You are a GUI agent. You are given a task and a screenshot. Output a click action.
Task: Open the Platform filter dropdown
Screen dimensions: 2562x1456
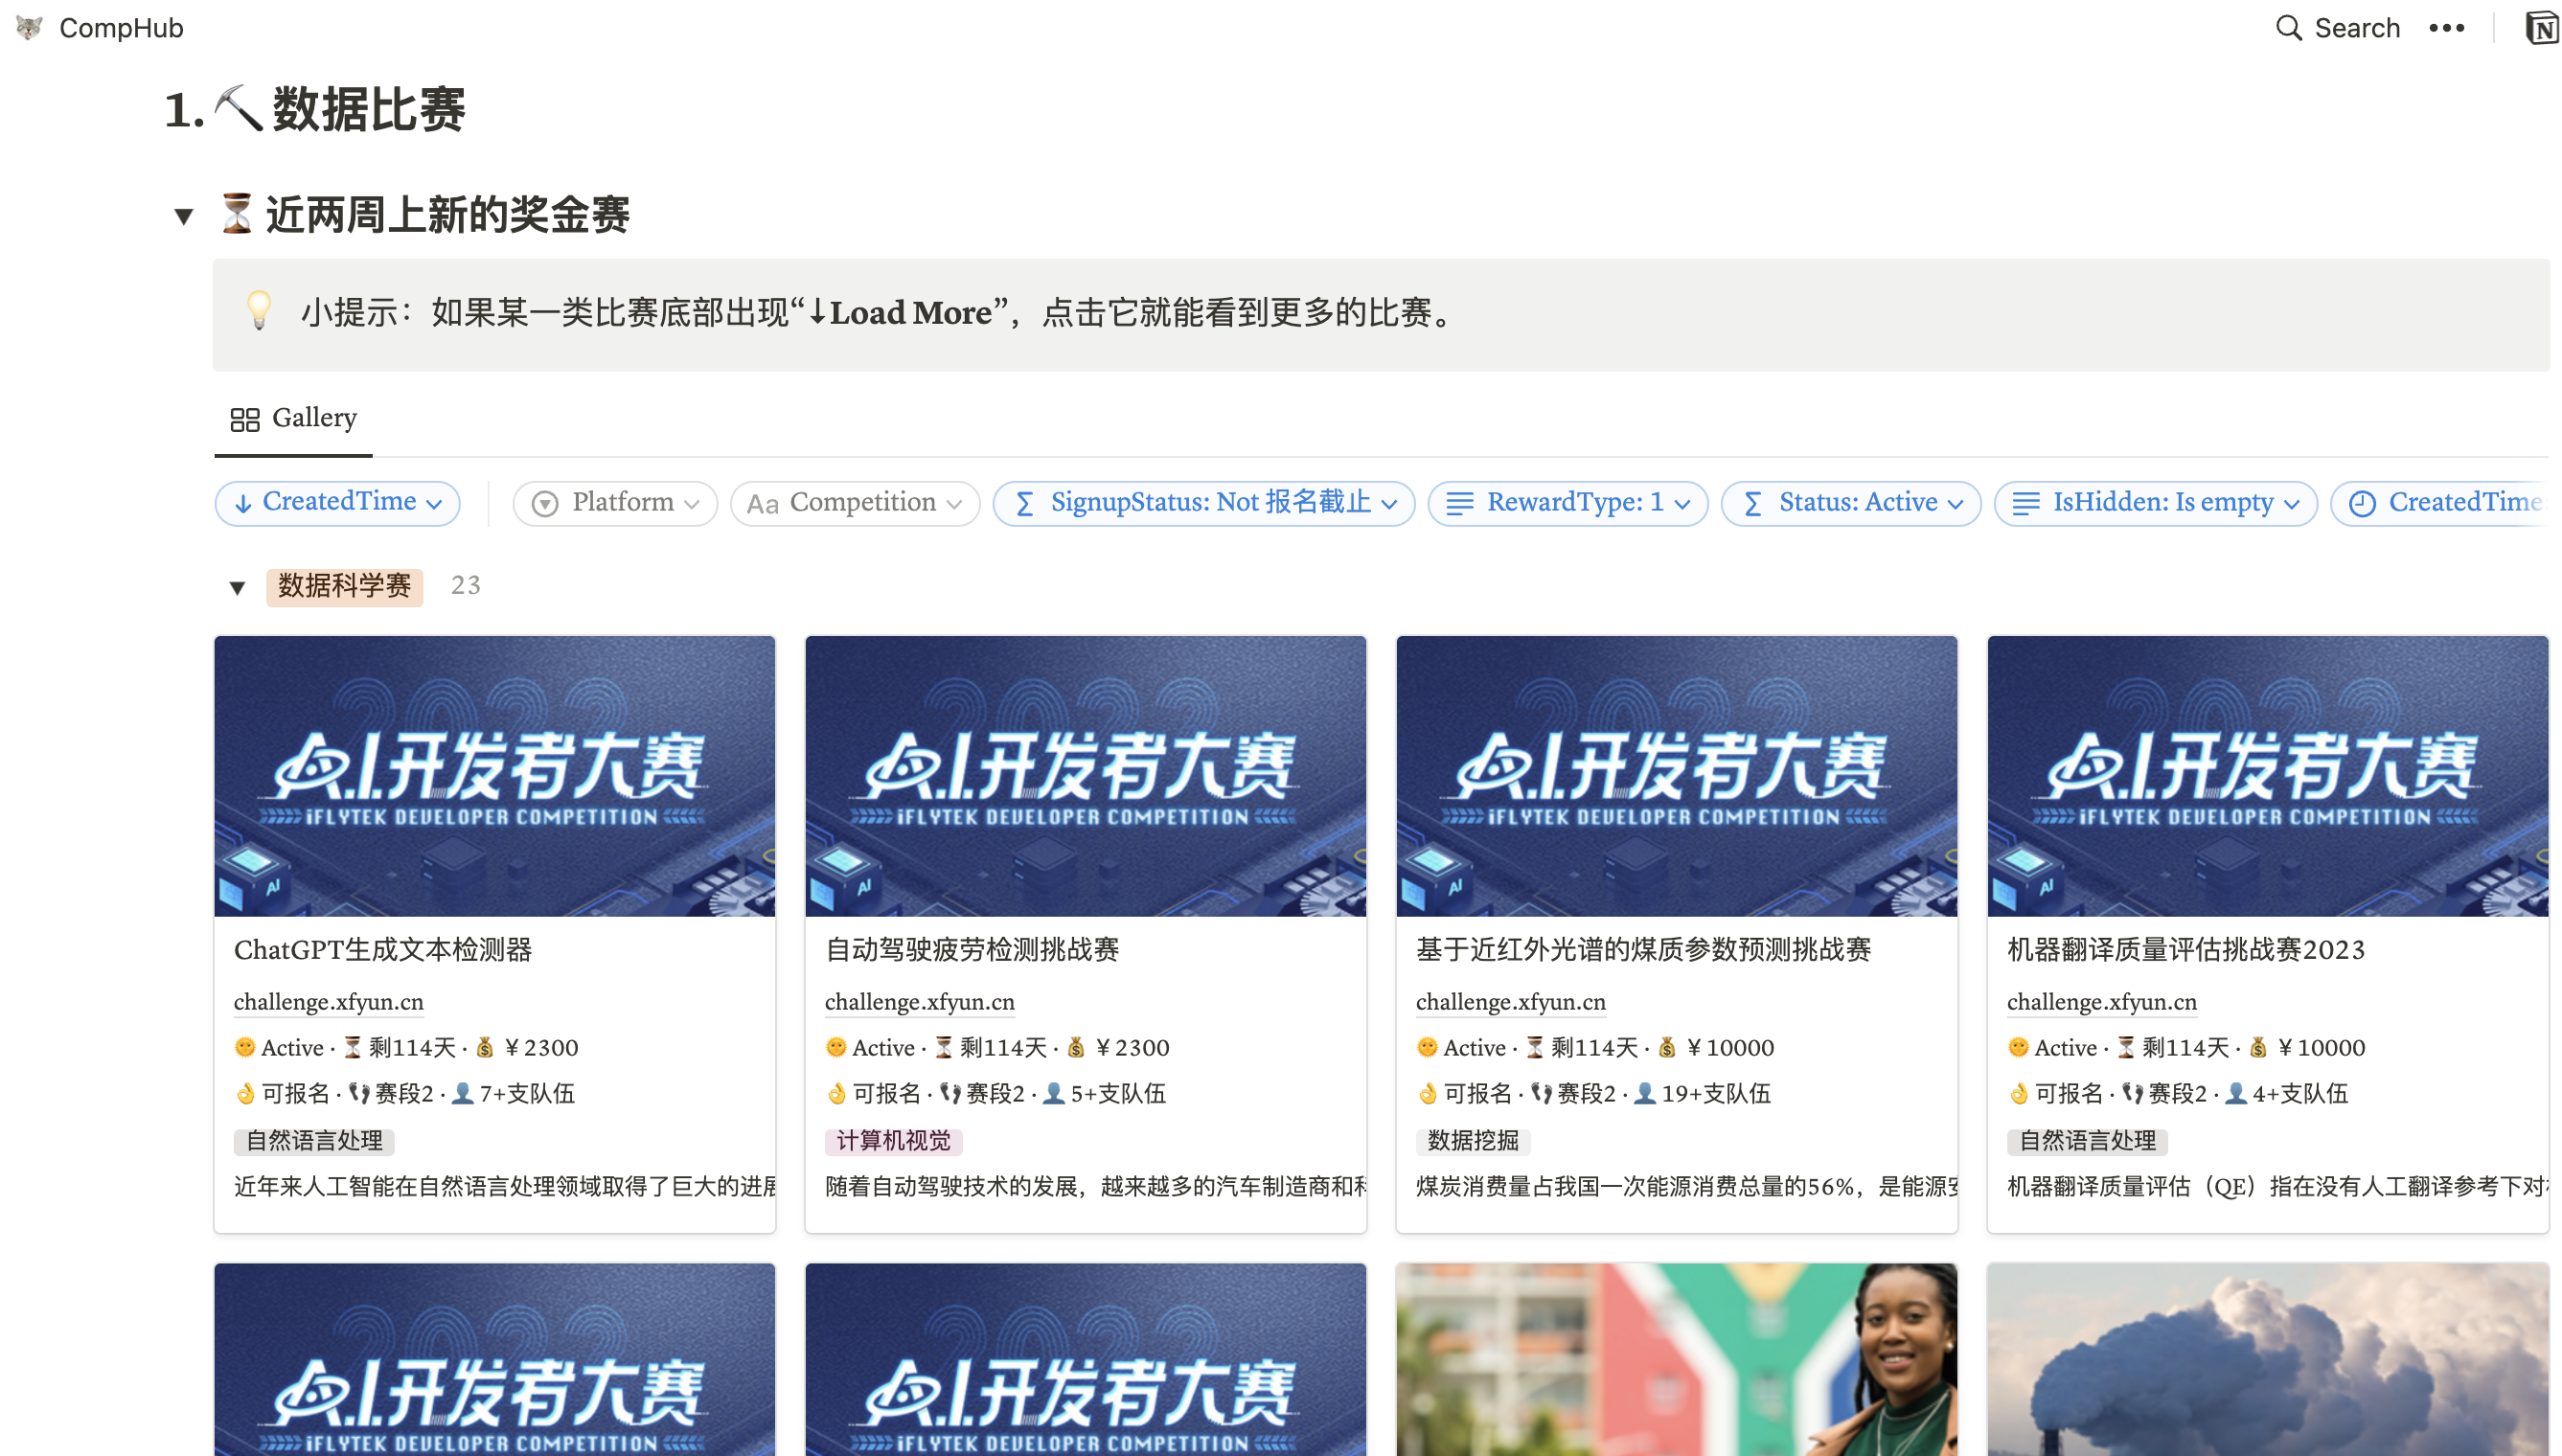coord(614,503)
